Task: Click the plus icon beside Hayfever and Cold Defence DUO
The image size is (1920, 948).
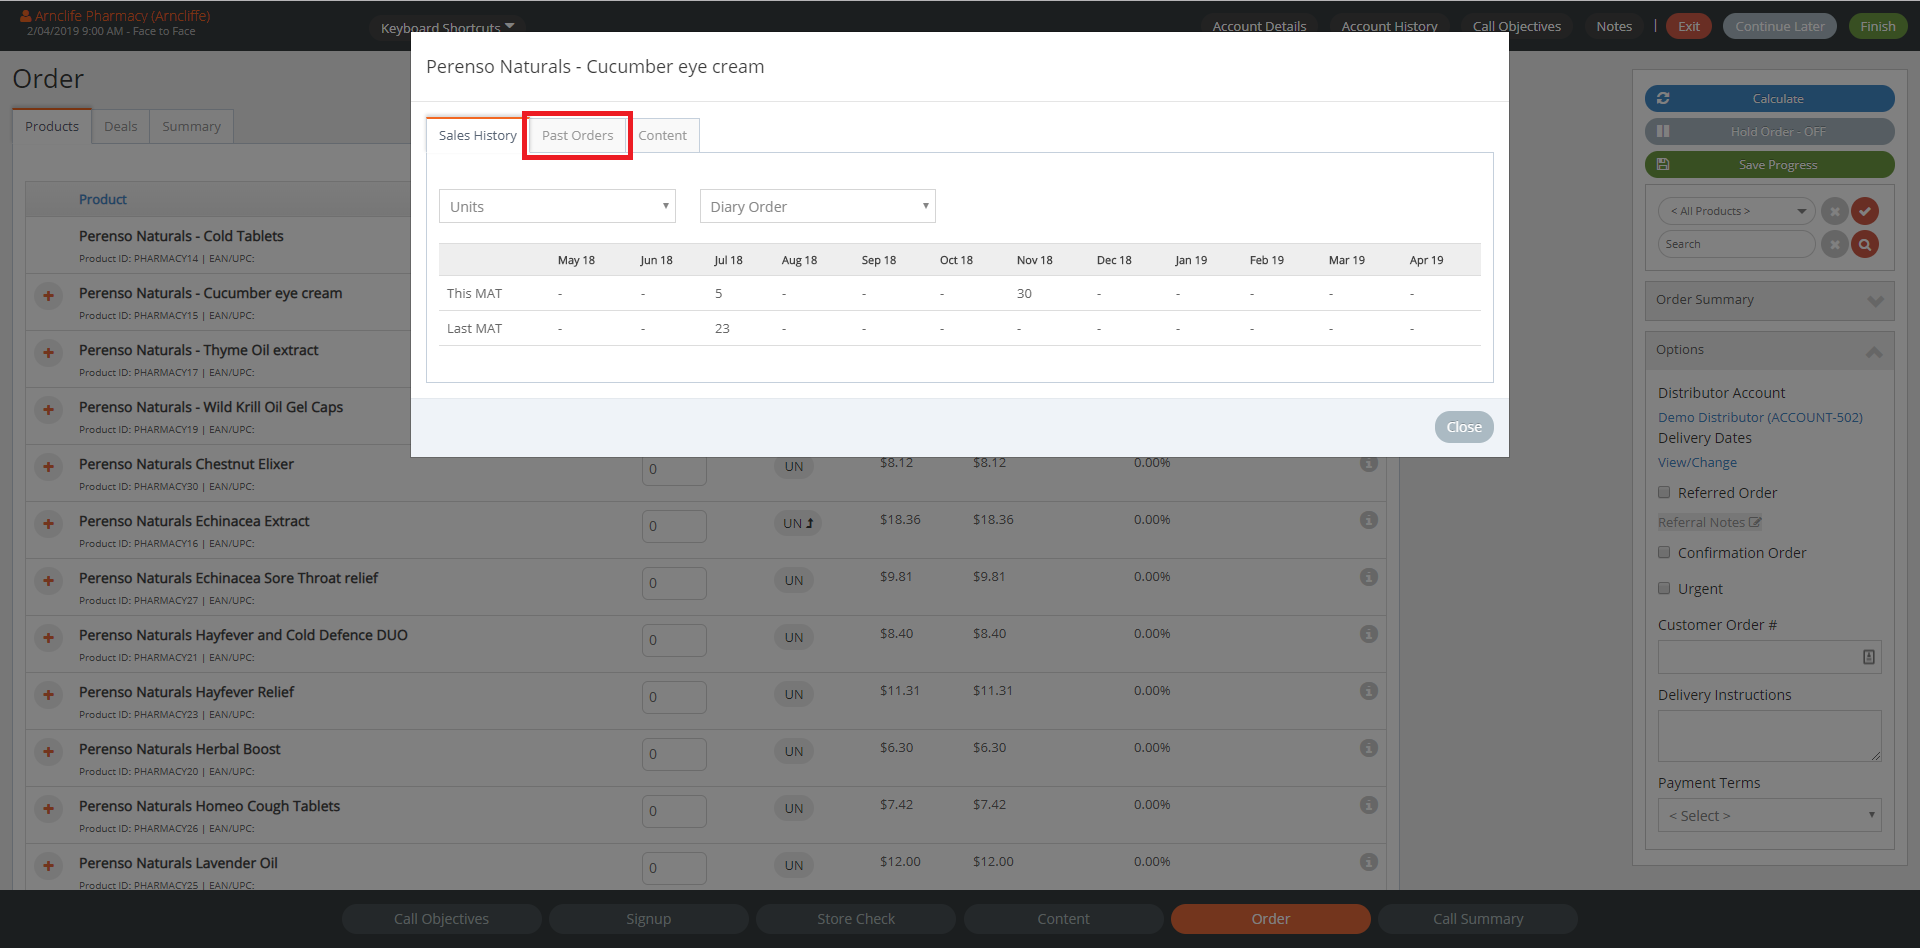Action: click(48, 638)
